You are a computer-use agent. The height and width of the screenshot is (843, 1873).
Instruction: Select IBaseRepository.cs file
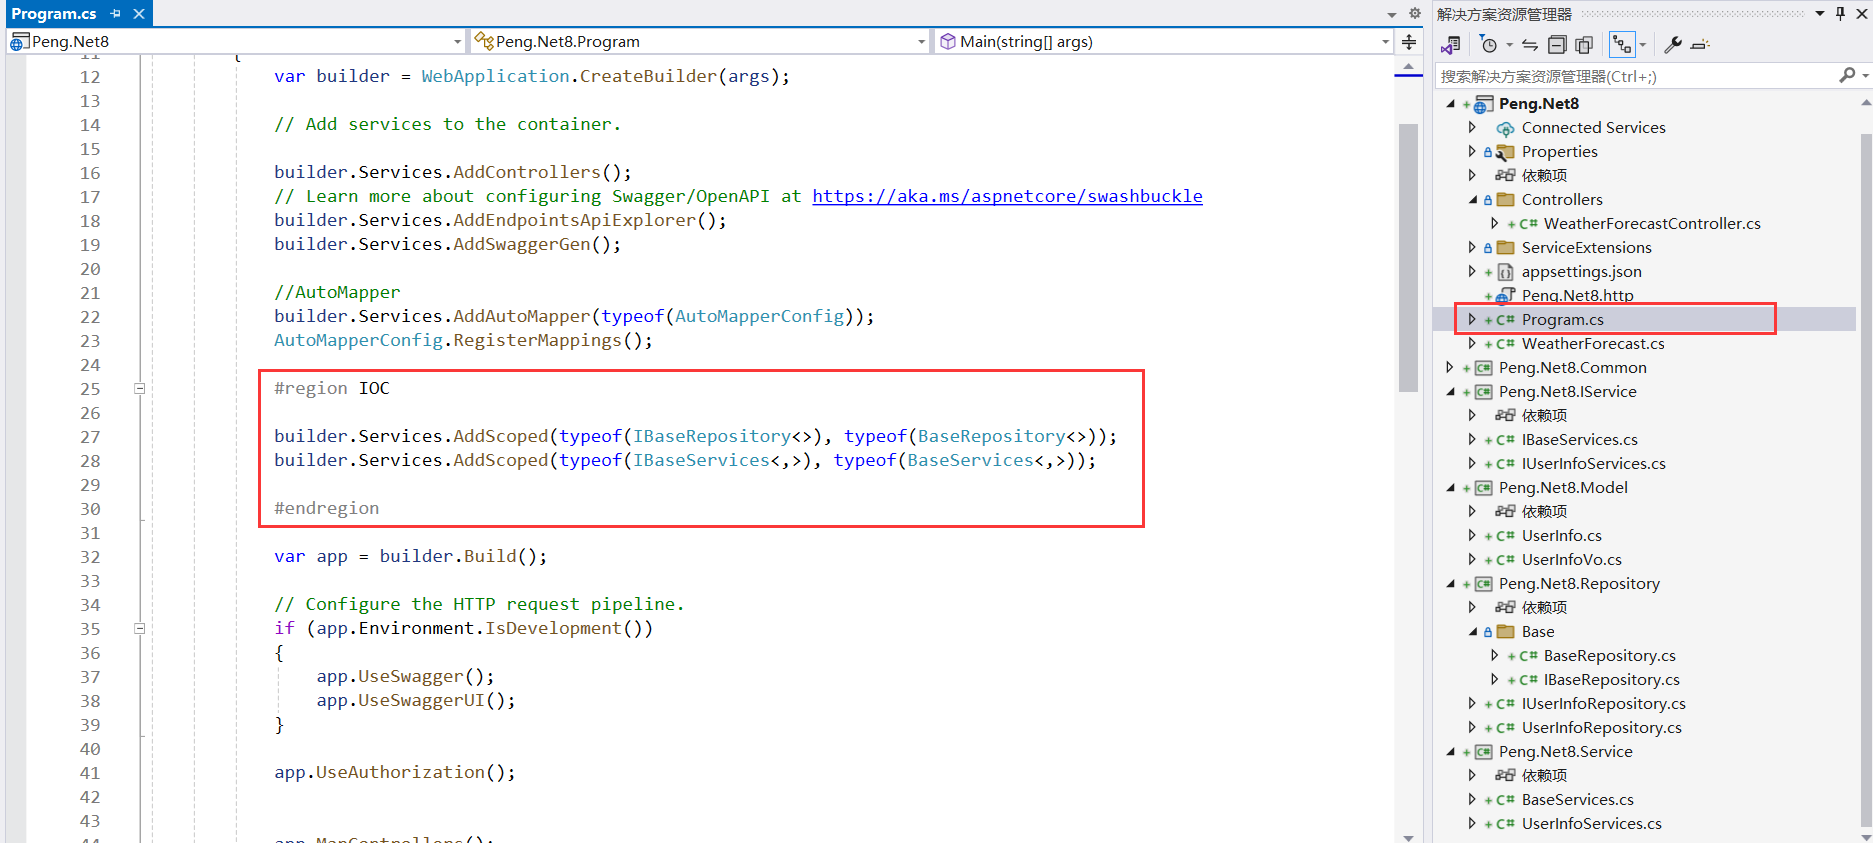pyautogui.click(x=1611, y=680)
